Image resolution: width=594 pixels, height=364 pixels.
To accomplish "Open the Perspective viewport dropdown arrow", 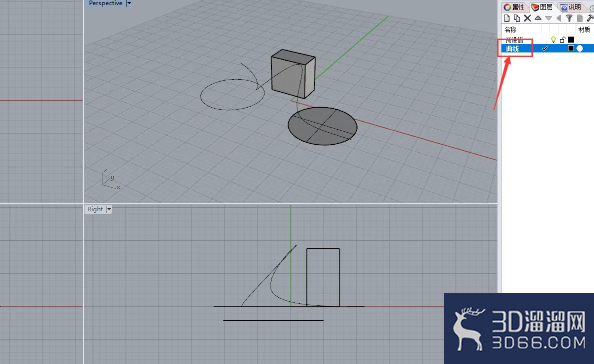I will [128, 3].
